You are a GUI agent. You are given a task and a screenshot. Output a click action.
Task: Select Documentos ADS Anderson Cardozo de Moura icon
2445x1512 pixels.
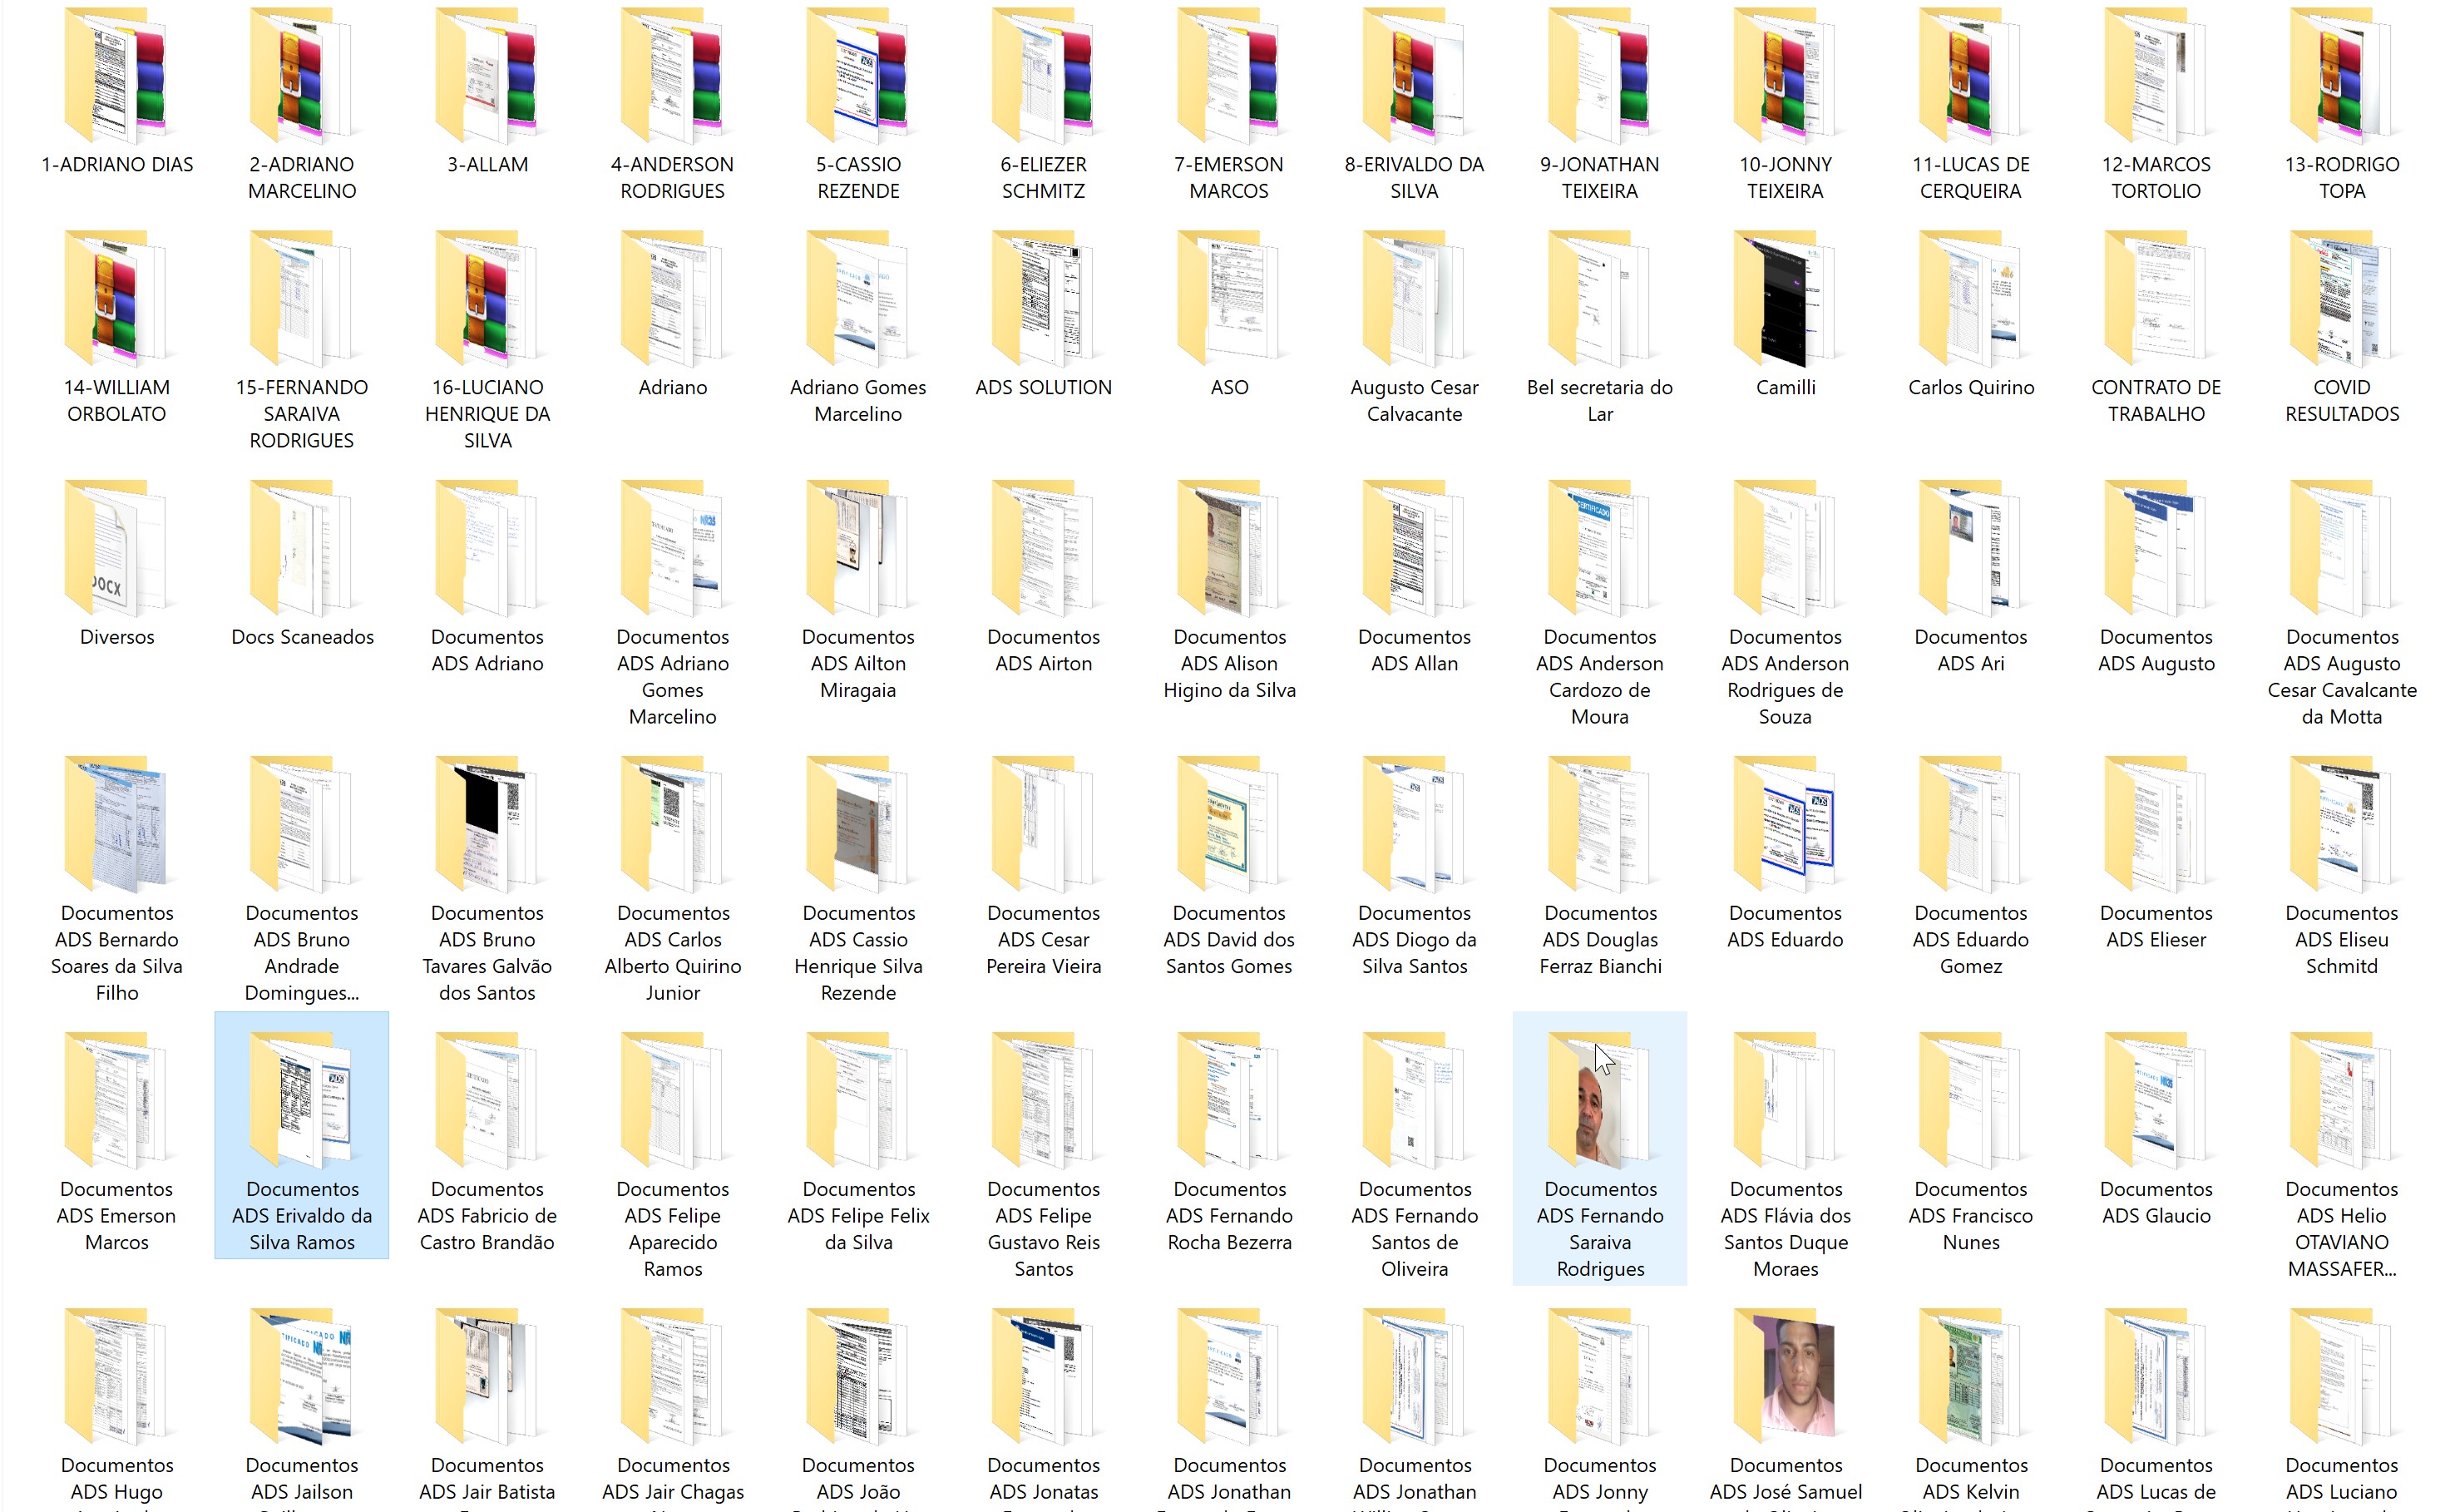(x=1600, y=548)
